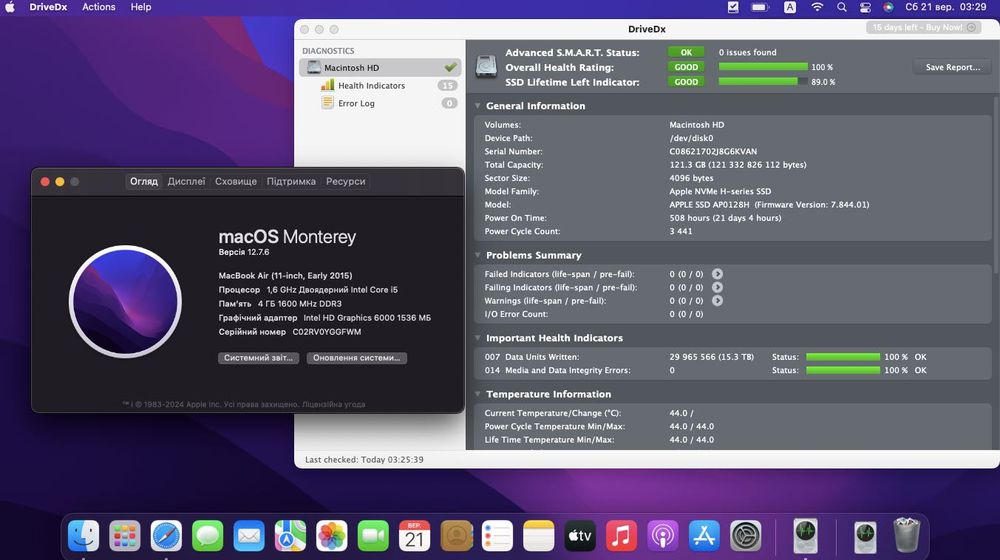
Task: Click the green OK S.M.A.R.T. status badge
Action: tap(686, 52)
